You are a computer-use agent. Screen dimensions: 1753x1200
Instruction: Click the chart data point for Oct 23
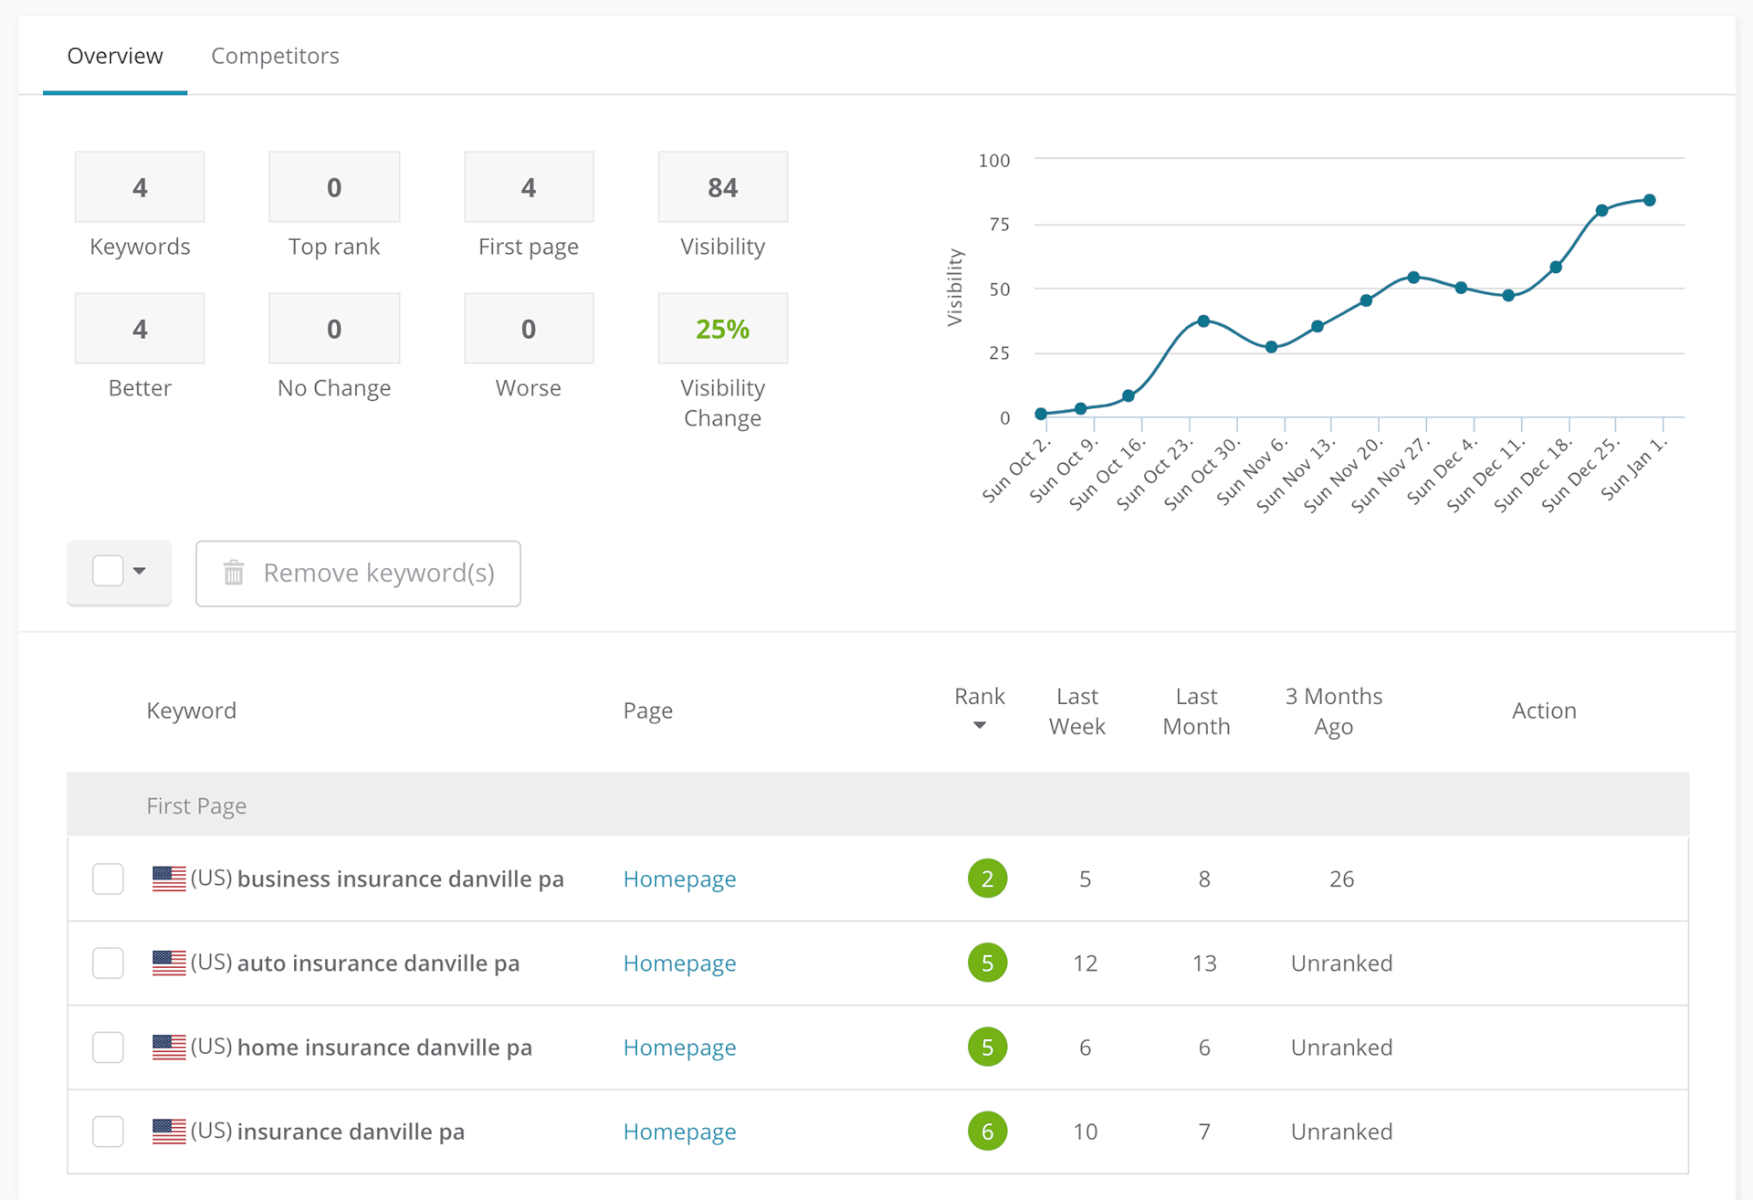[x=1204, y=321]
